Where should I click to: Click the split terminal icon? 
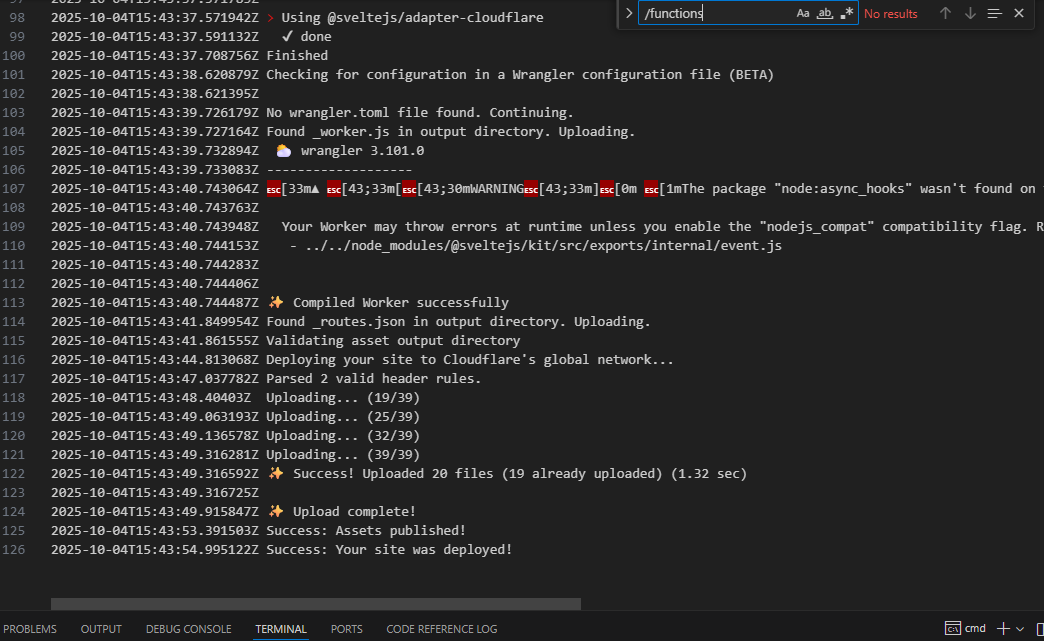pos(1040,629)
